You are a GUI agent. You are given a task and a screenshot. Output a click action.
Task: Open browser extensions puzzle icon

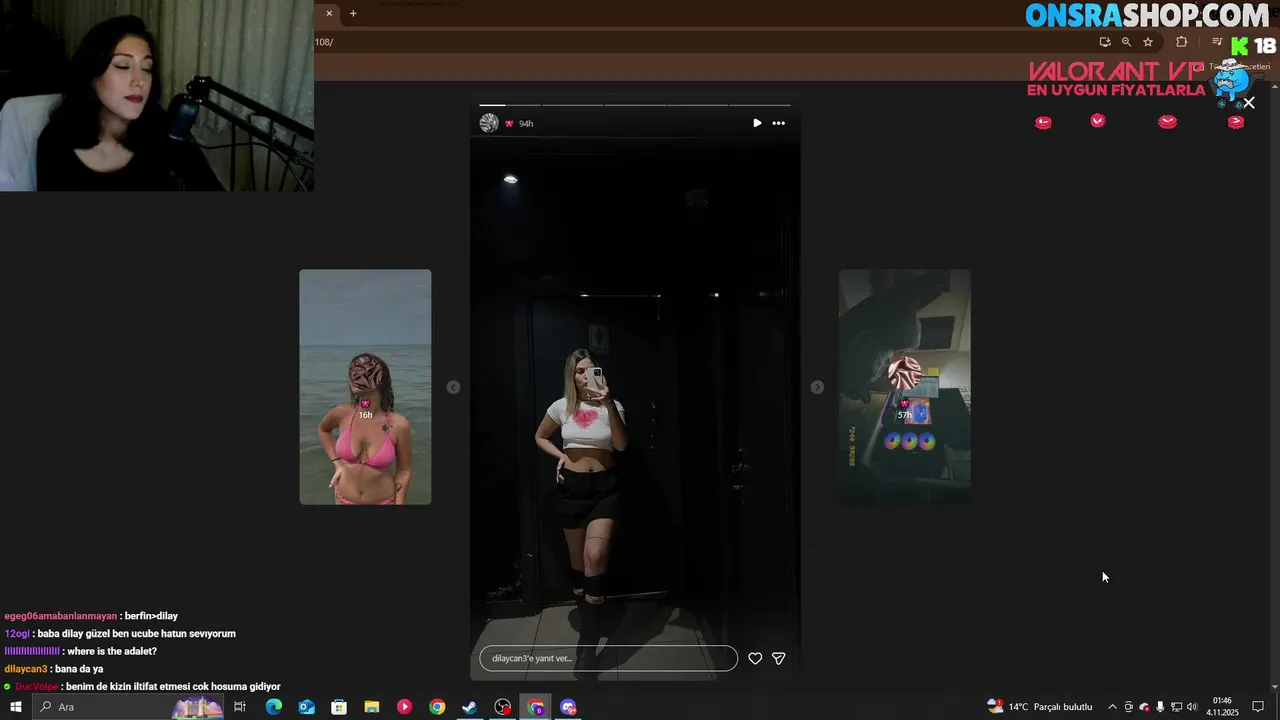[1182, 42]
